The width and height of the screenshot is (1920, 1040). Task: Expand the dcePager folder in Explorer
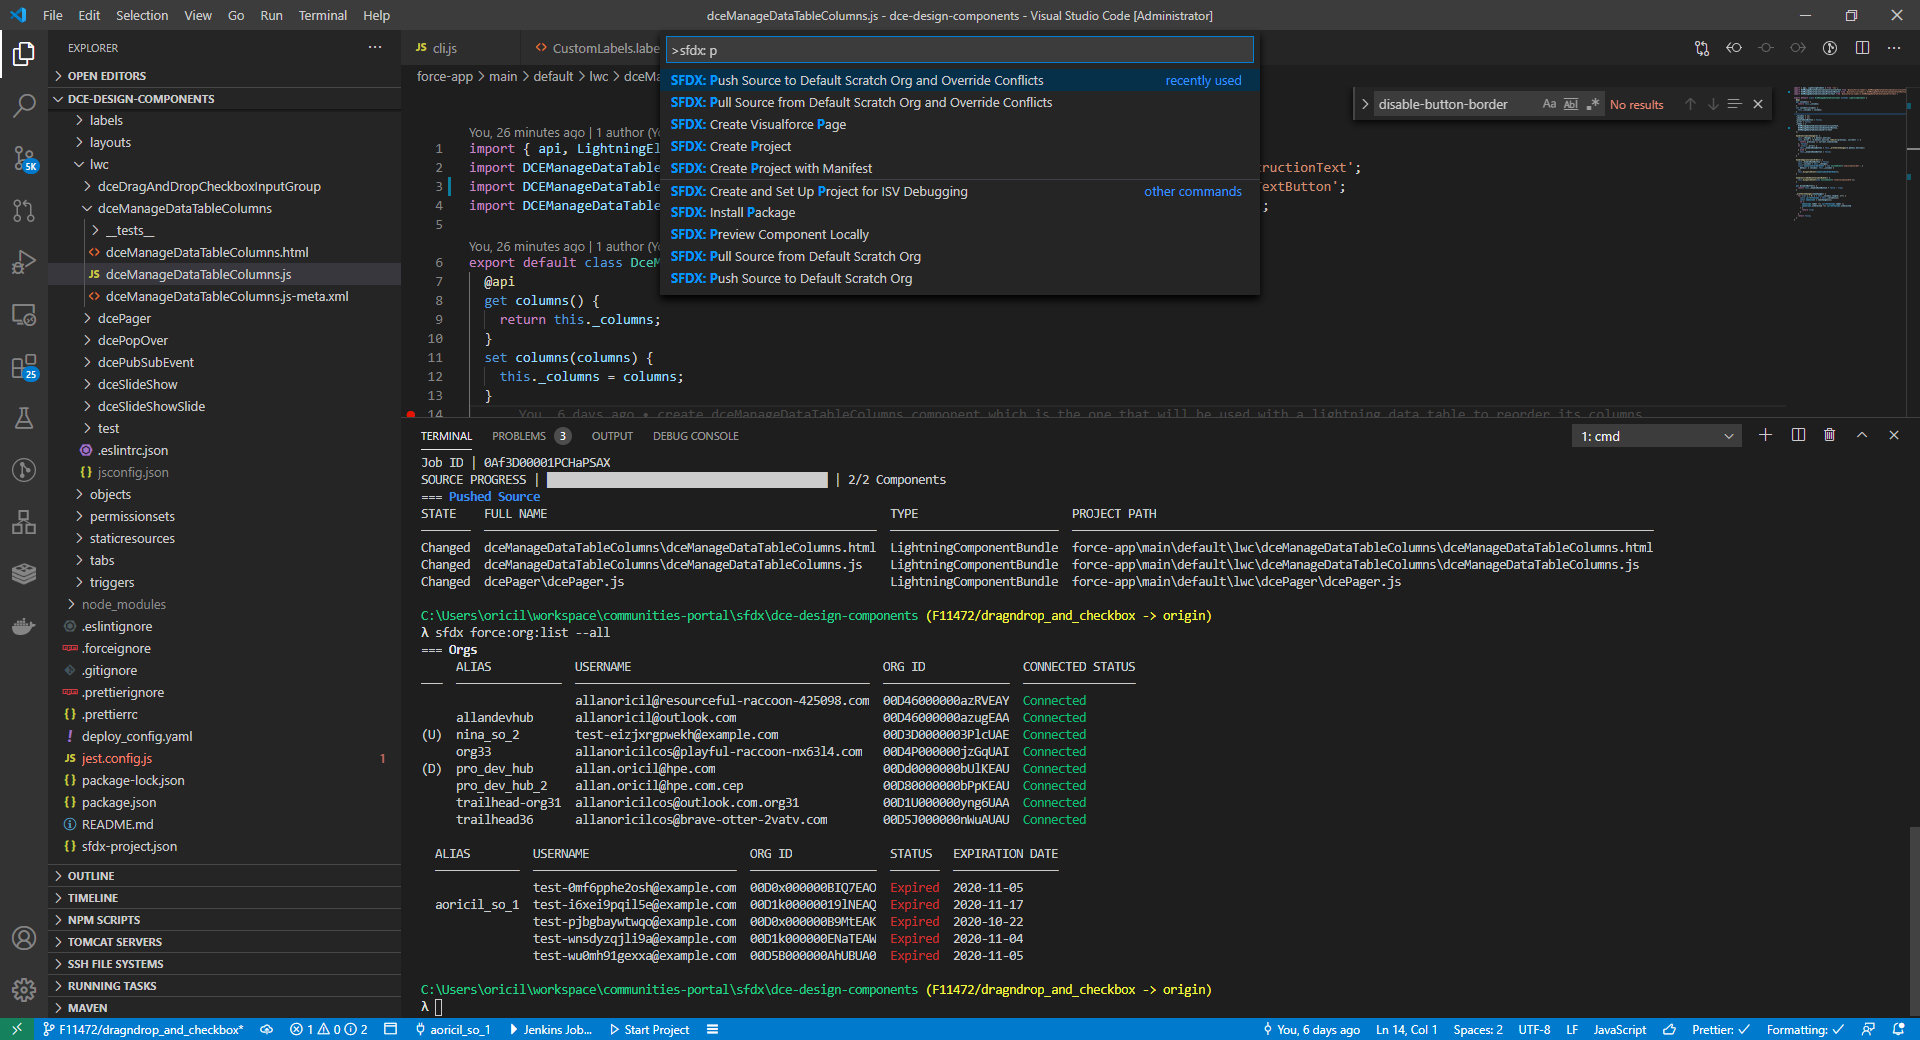(x=123, y=318)
